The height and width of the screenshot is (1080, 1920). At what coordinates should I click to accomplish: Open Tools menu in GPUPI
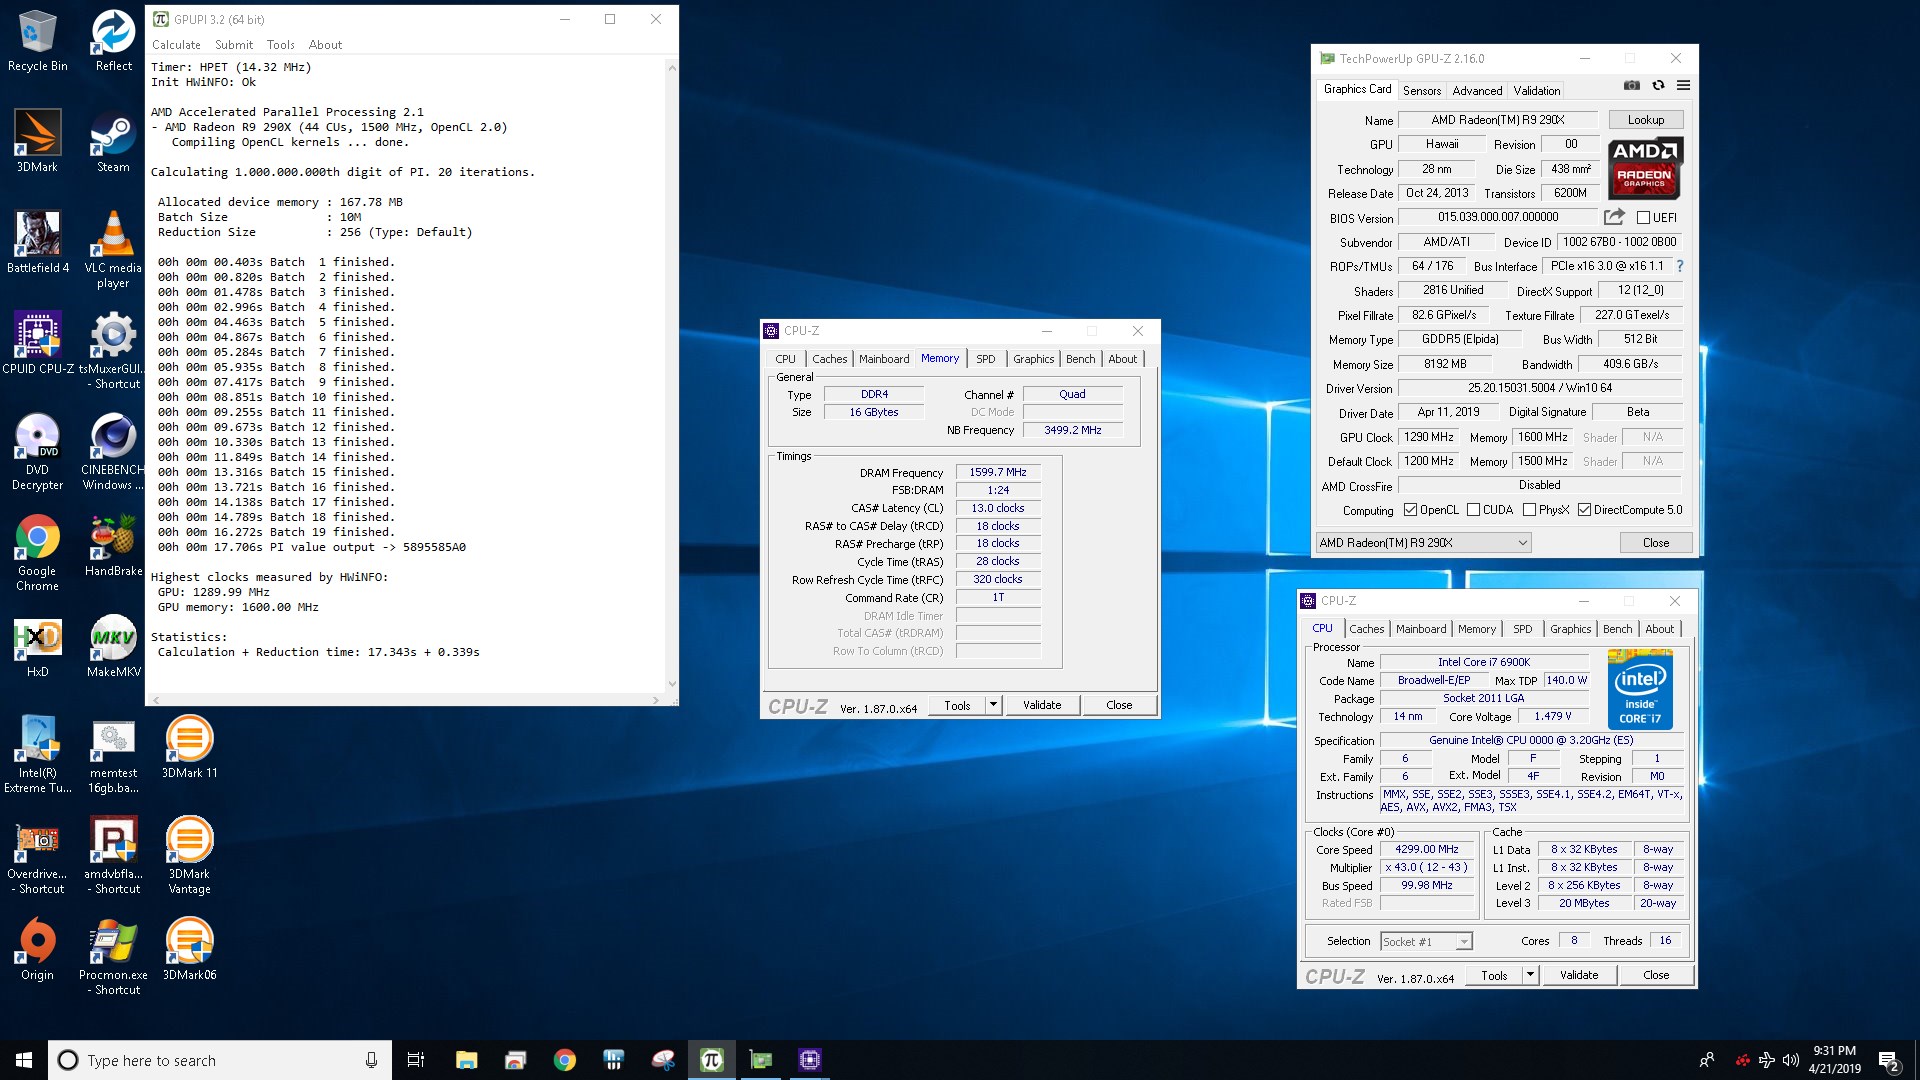click(281, 45)
